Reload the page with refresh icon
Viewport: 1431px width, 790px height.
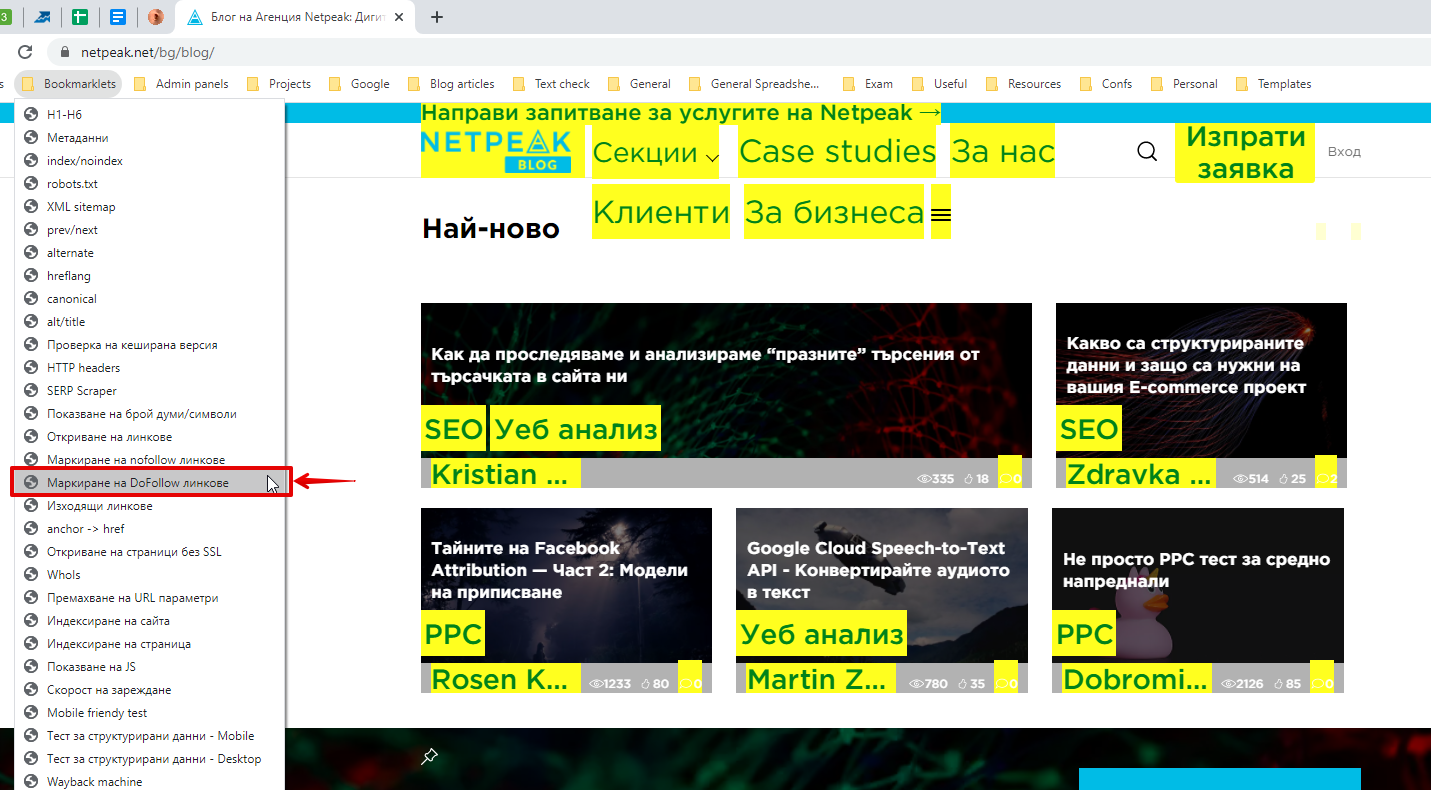point(25,52)
